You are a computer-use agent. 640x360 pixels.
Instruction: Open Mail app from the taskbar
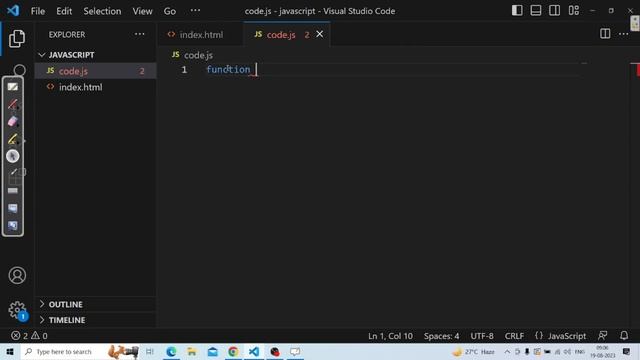coord(212,351)
